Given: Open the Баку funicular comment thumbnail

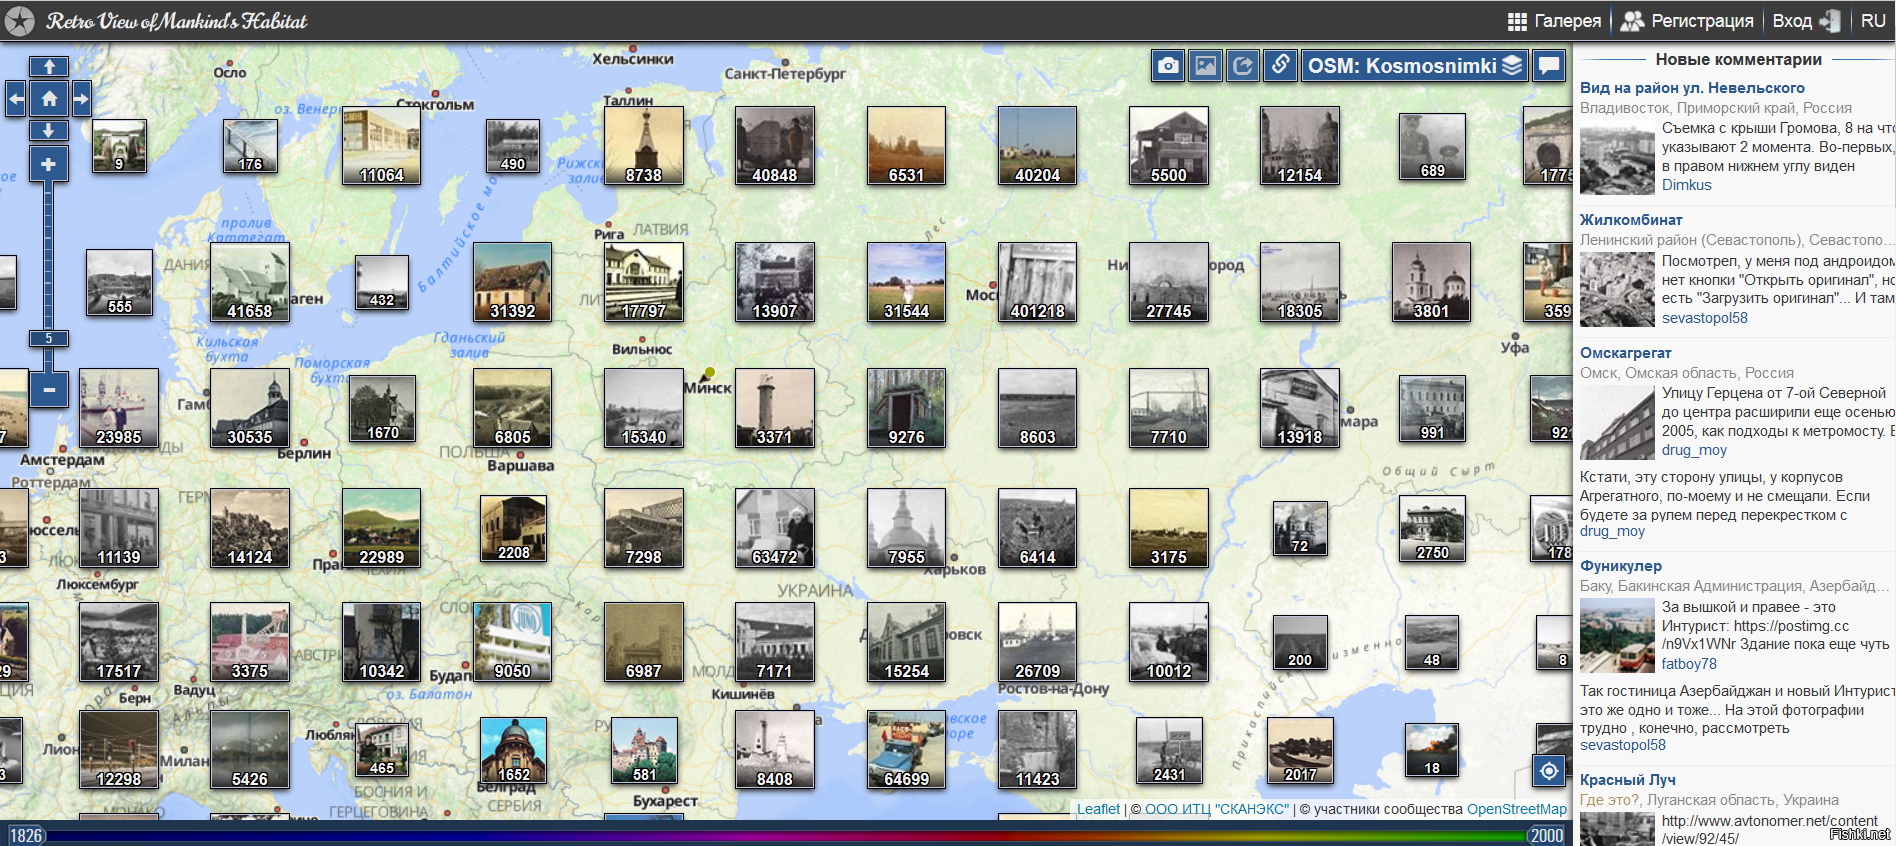Looking at the screenshot, I should [x=1617, y=637].
